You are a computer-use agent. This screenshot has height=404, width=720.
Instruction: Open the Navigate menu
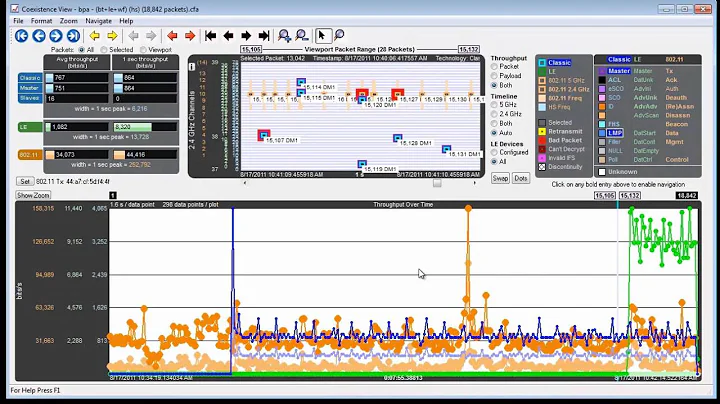coord(98,21)
